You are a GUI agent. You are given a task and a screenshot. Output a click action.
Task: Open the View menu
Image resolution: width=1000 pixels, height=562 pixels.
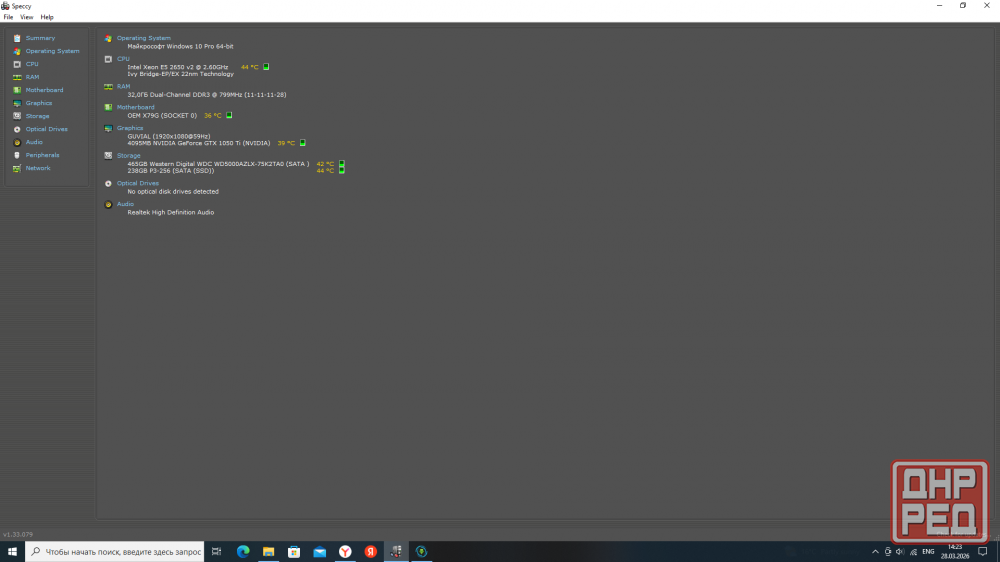point(27,17)
